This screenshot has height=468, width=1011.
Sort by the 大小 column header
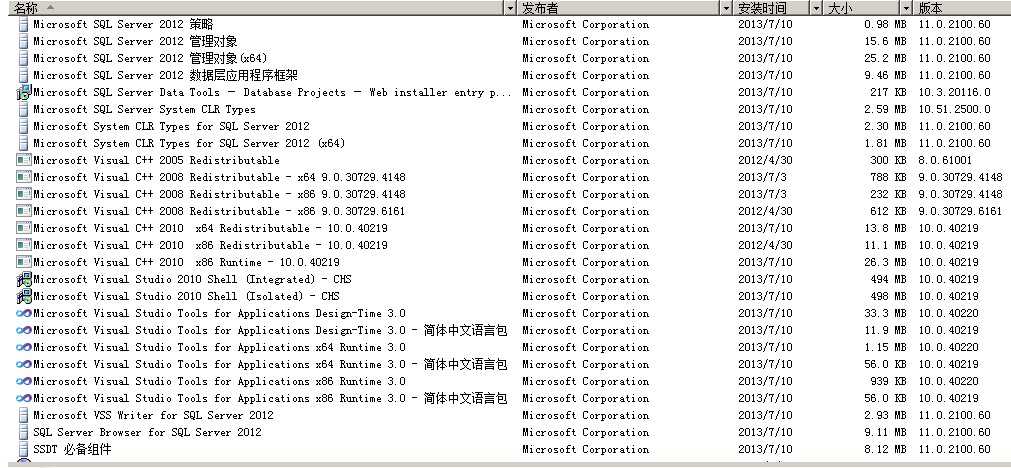(x=863, y=8)
